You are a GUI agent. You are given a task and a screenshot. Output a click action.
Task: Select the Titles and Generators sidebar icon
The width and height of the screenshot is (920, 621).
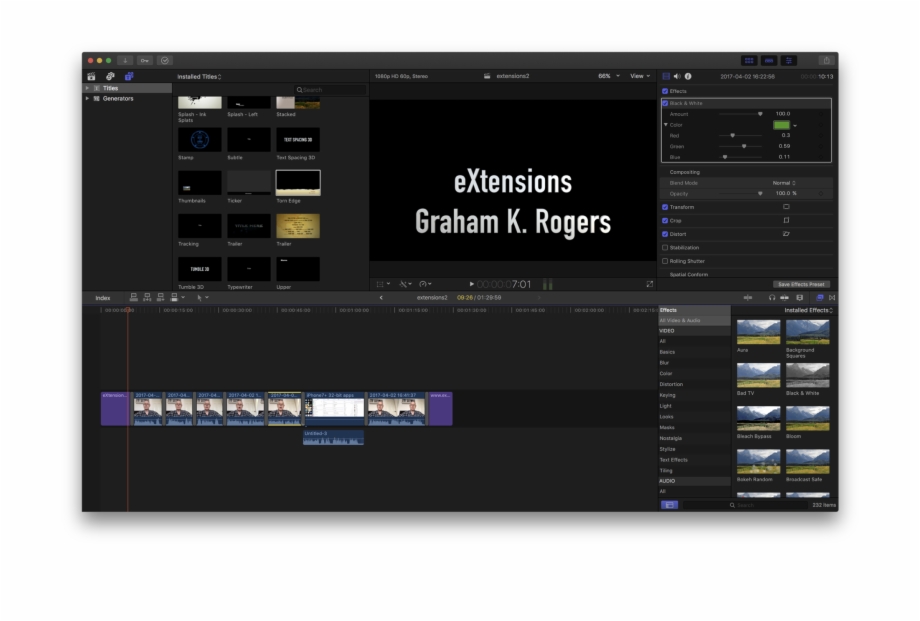(128, 76)
